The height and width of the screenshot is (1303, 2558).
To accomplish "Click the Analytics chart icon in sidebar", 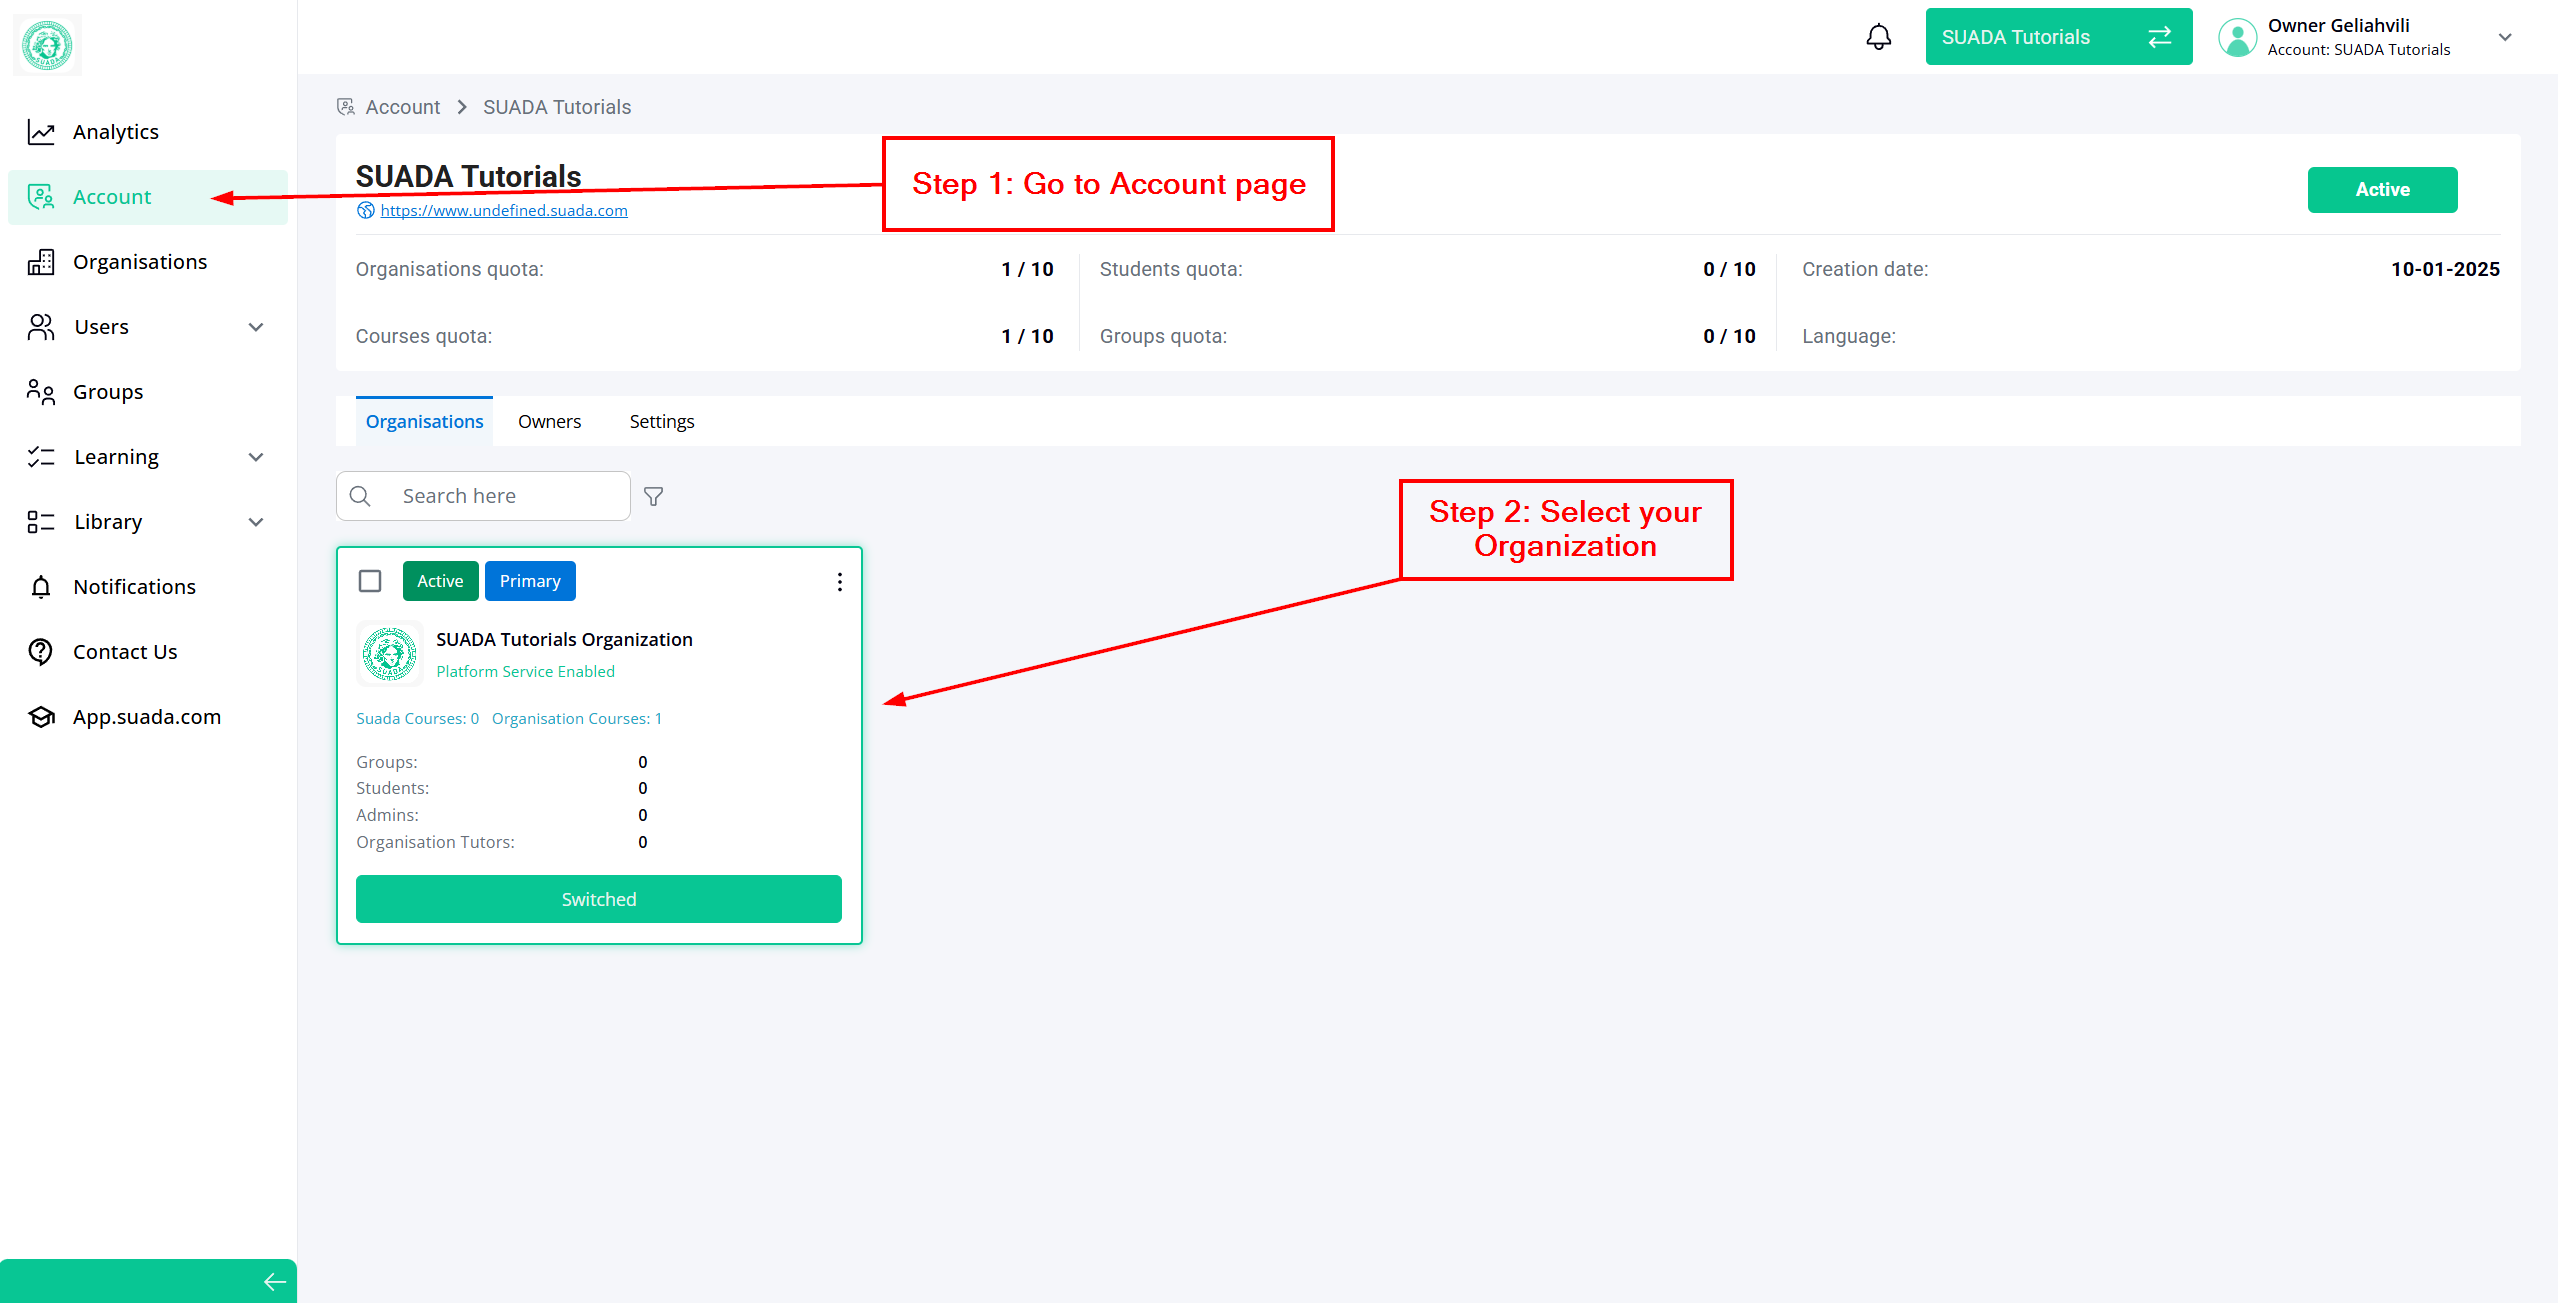I will (x=41, y=132).
